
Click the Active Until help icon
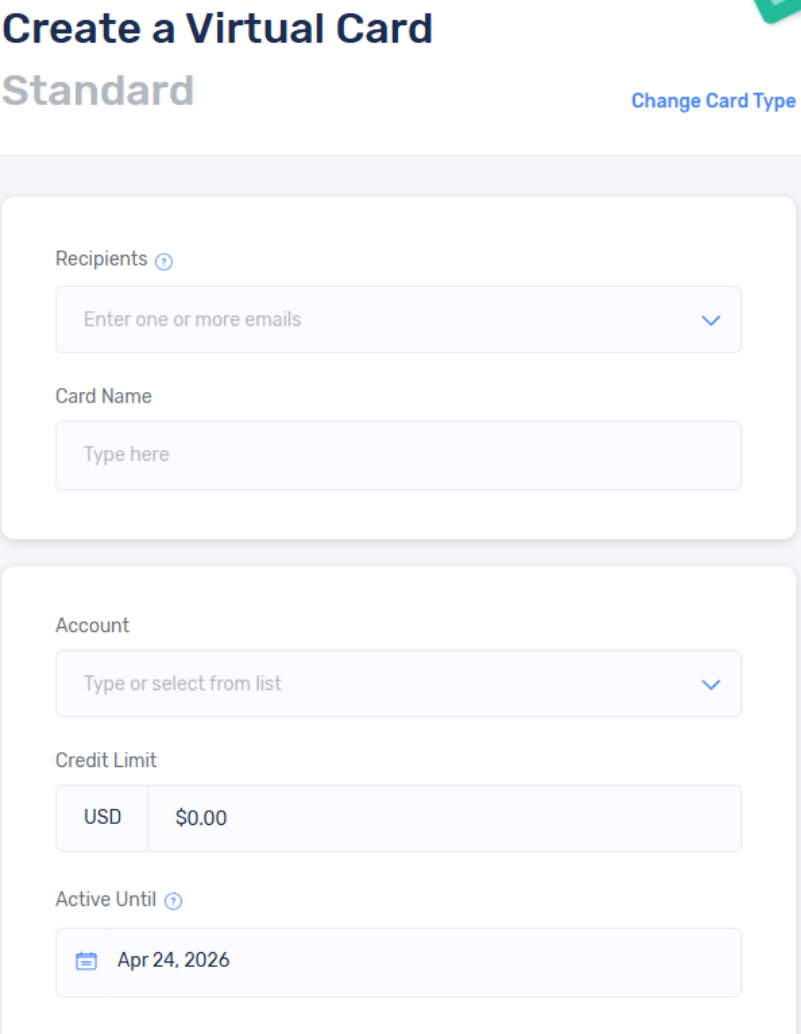(x=173, y=901)
